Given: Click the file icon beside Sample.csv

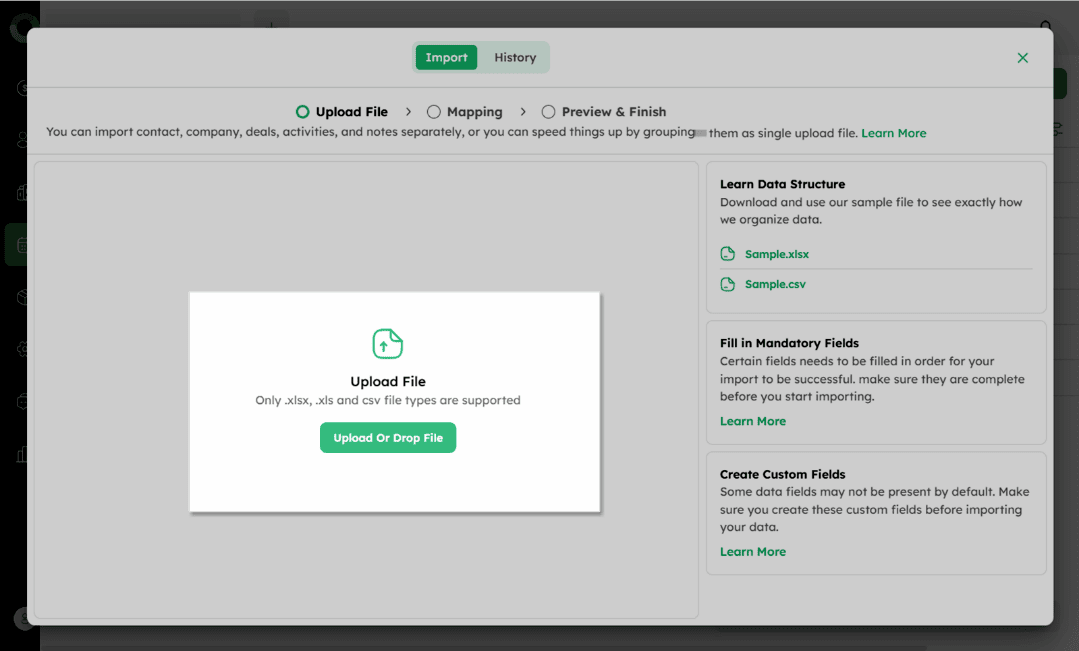Looking at the screenshot, I should point(728,284).
